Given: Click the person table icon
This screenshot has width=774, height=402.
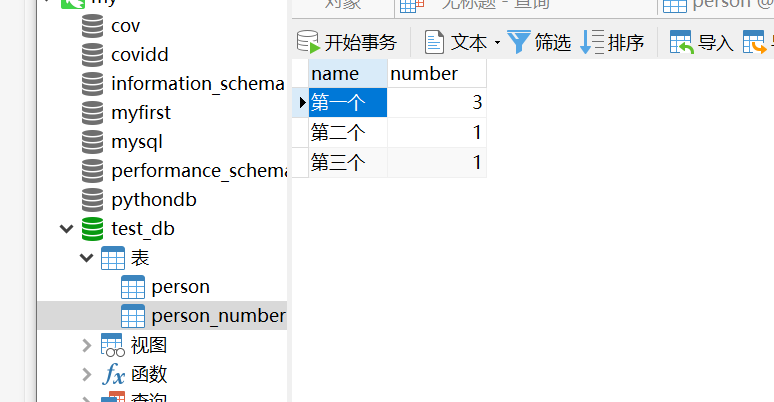Looking at the screenshot, I should coord(133,287).
